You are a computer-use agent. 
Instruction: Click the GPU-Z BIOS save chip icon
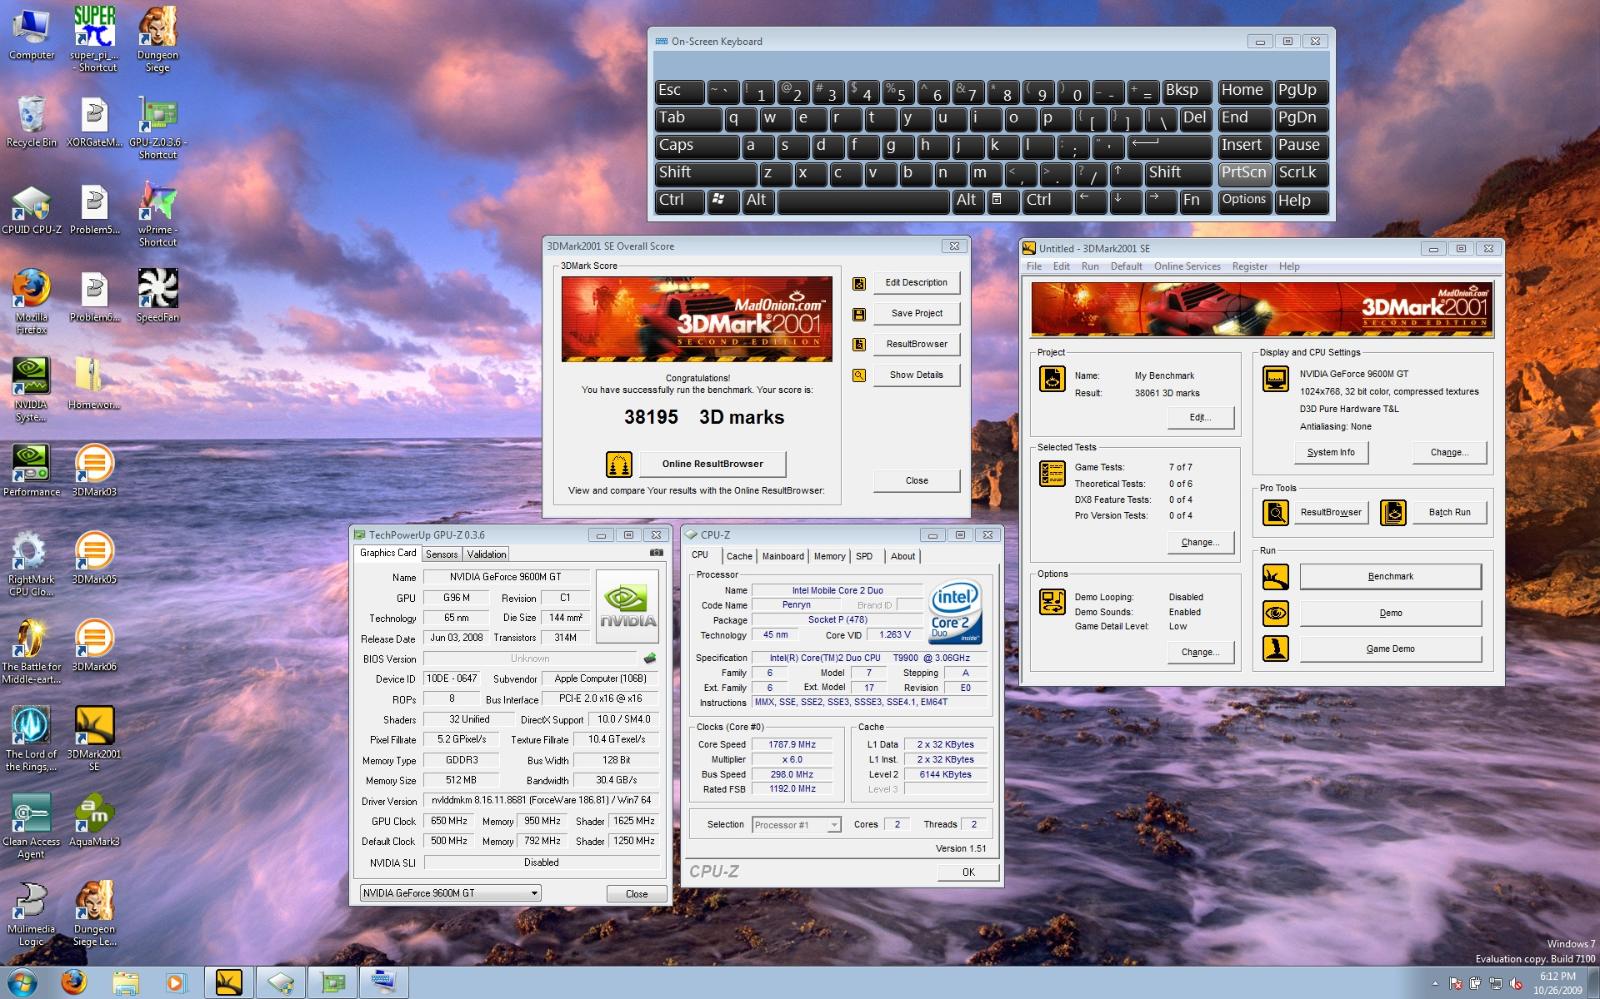(650, 659)
